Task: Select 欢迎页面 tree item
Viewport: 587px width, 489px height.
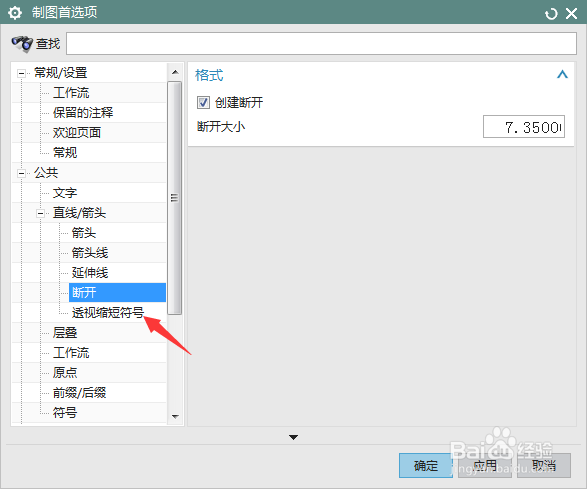Action: point(77,133)
